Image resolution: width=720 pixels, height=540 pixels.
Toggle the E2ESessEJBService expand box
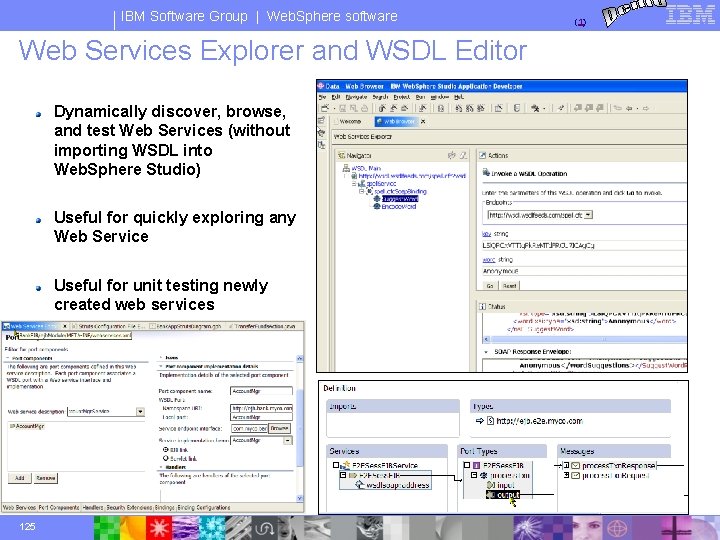click(336, 465)
